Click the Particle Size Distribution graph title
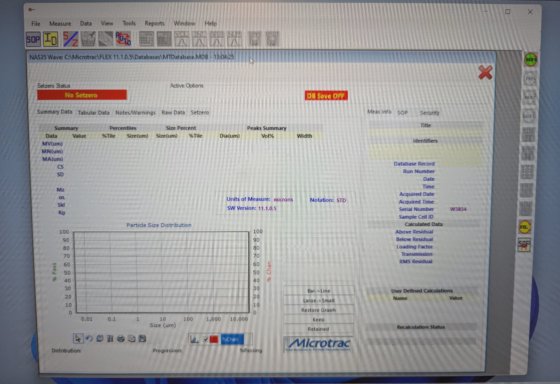Viewport: 560px width, 384px height. point(159,225)
